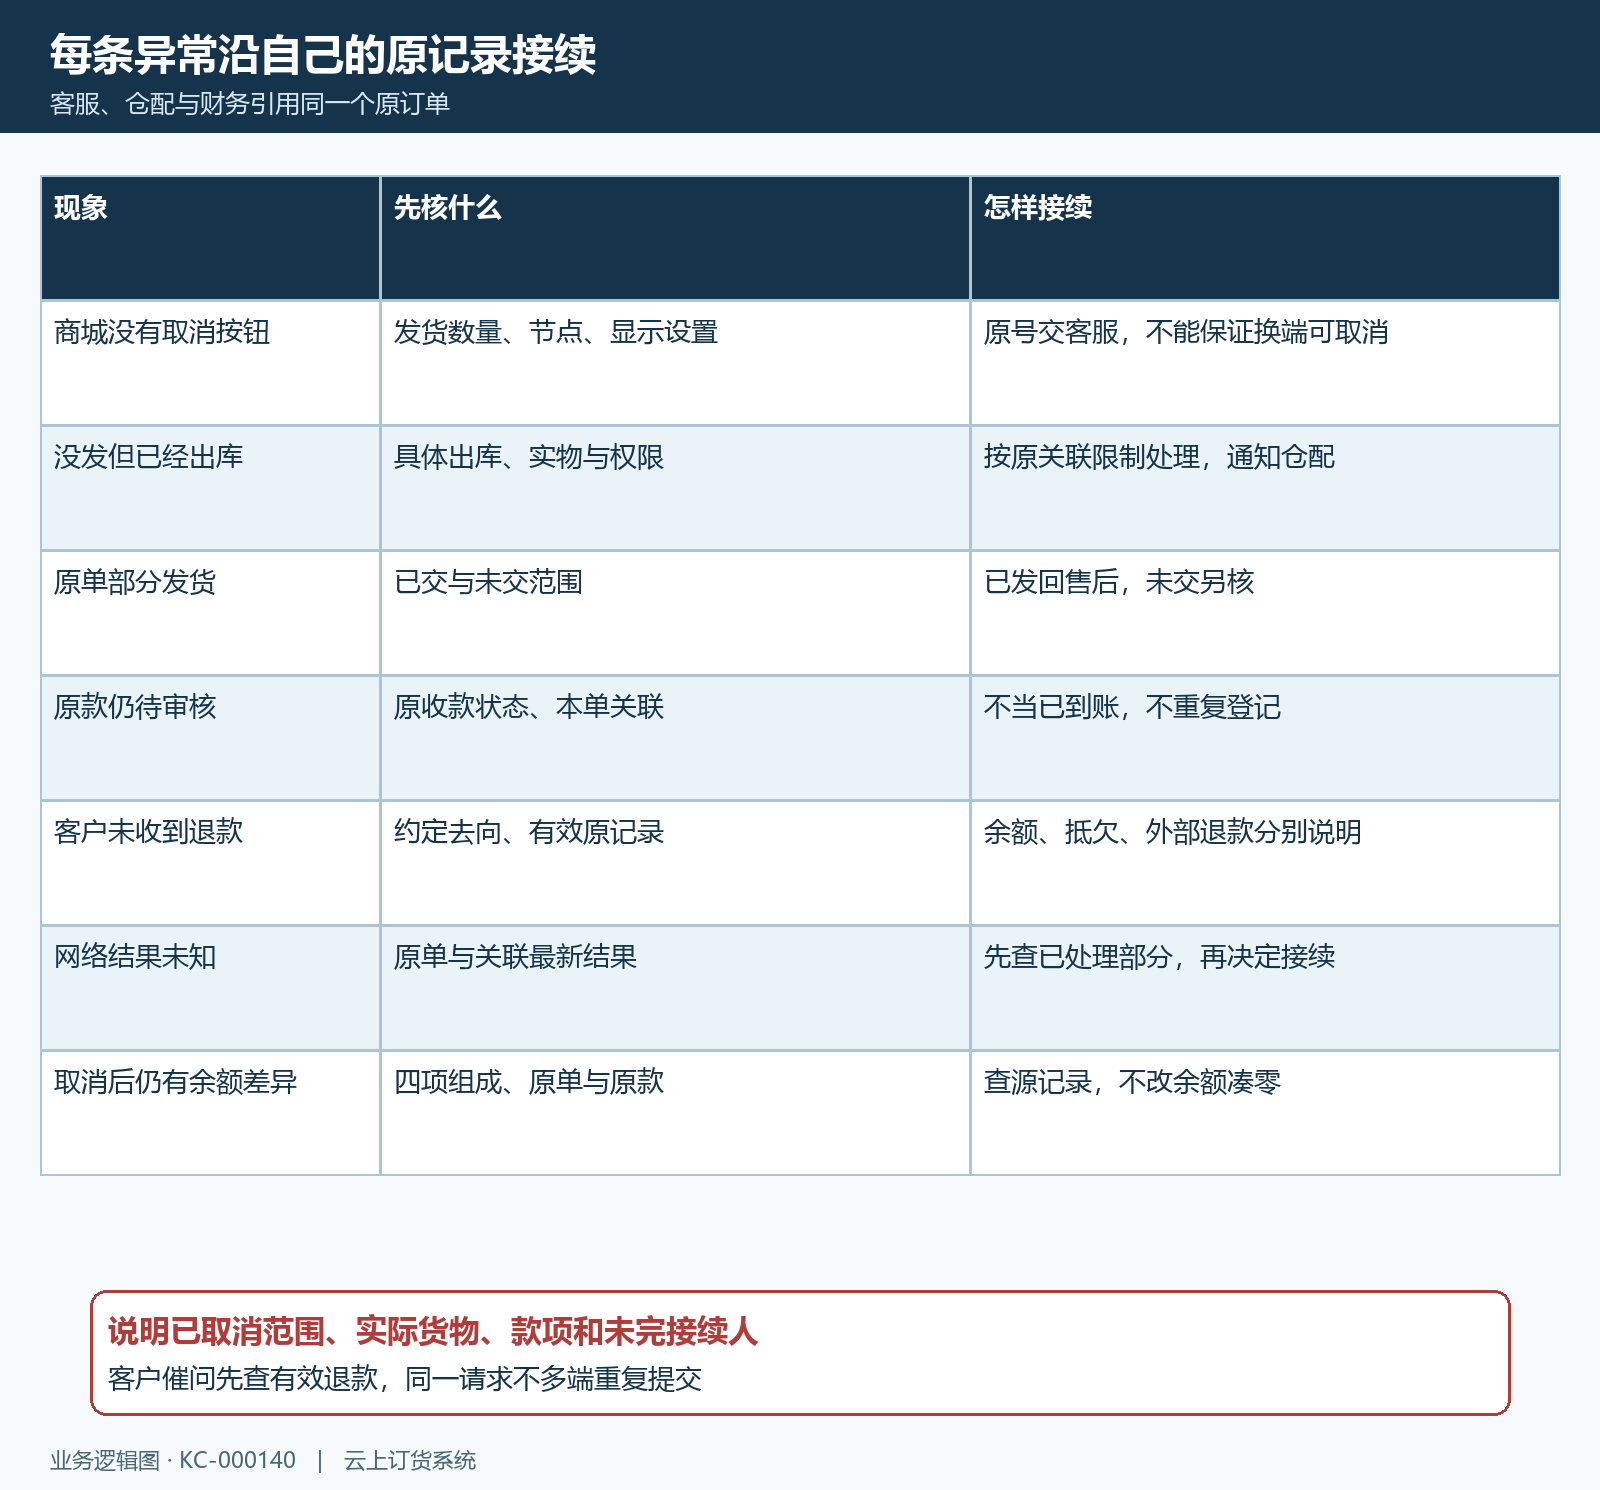This screenshot has width=1600, height=1490.
Task: Select note 客户催问先查有效退款，同一请求不多端重复提交
Action: 405,1379
